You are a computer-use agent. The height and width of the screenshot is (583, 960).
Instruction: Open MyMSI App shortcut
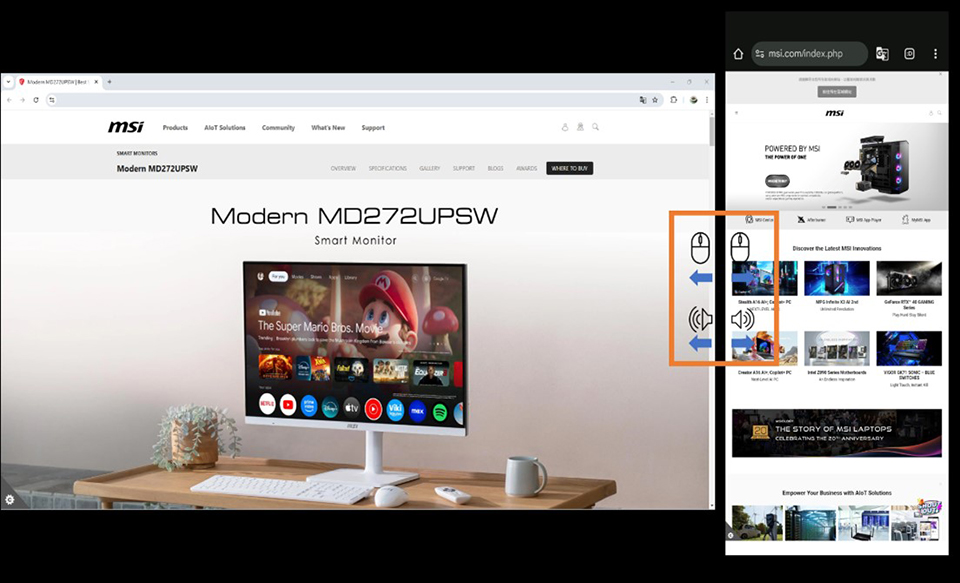(x=916, y=219)
